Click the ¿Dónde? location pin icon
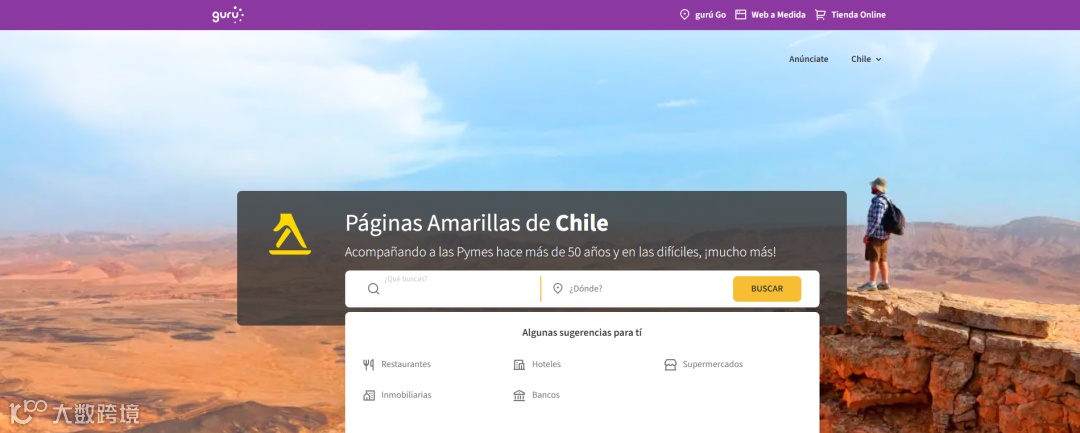 tap(558, 288)
